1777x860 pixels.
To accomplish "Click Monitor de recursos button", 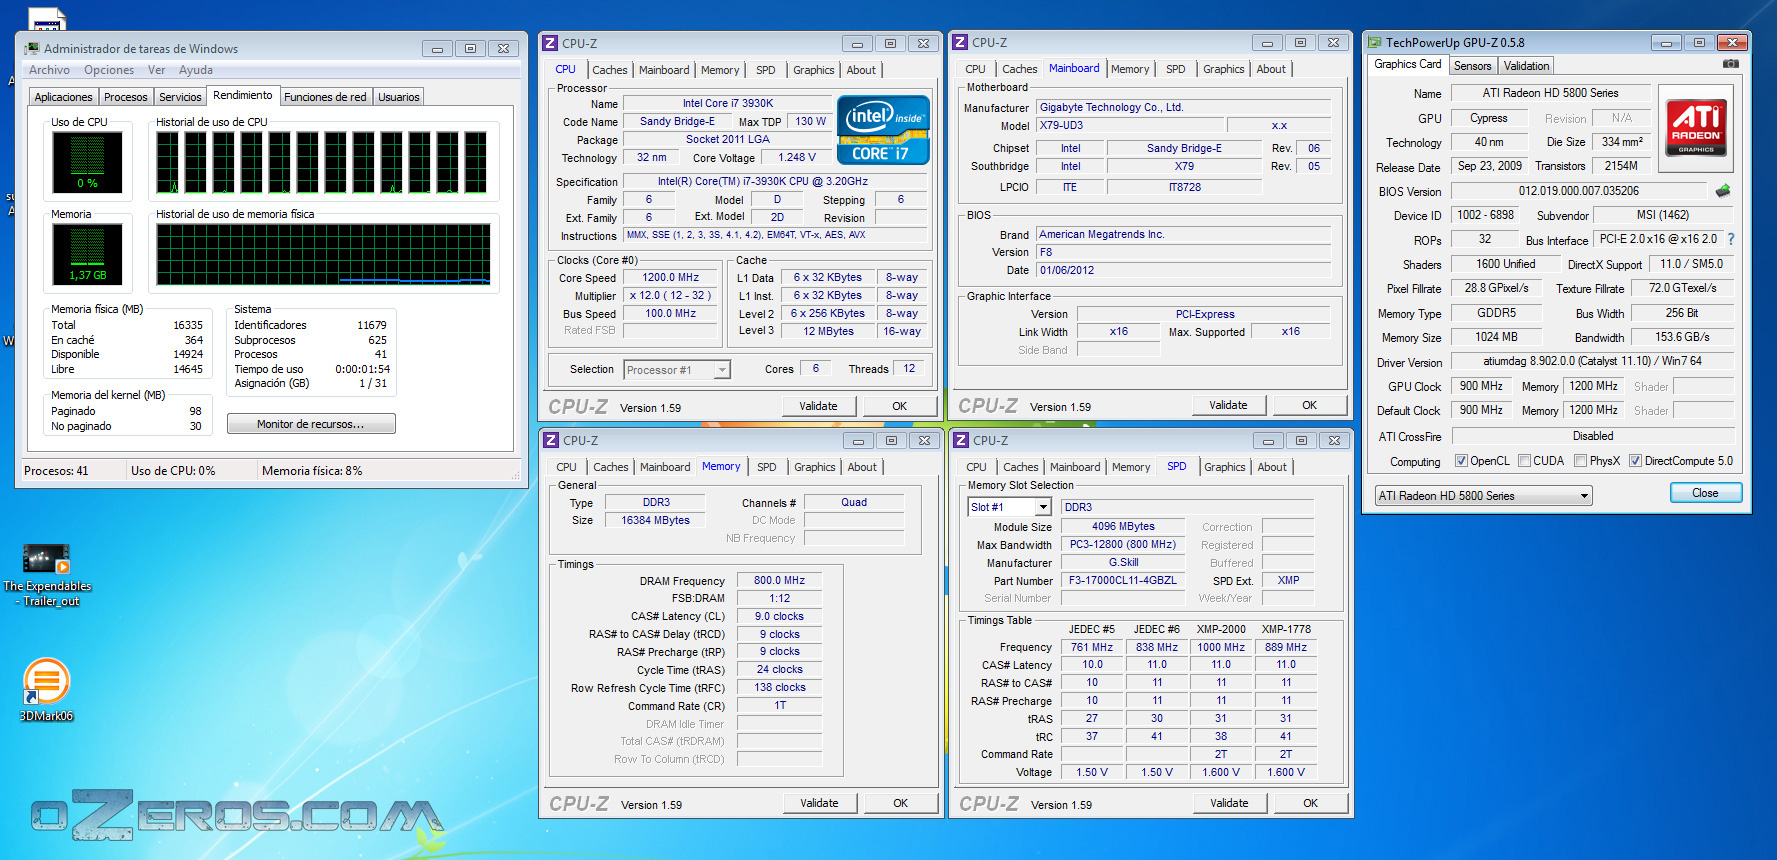I will click(x=311, y=424).
